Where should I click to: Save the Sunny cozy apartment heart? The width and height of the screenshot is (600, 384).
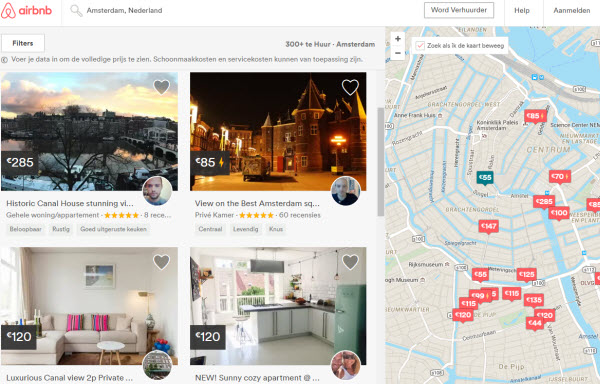point(350,262)
